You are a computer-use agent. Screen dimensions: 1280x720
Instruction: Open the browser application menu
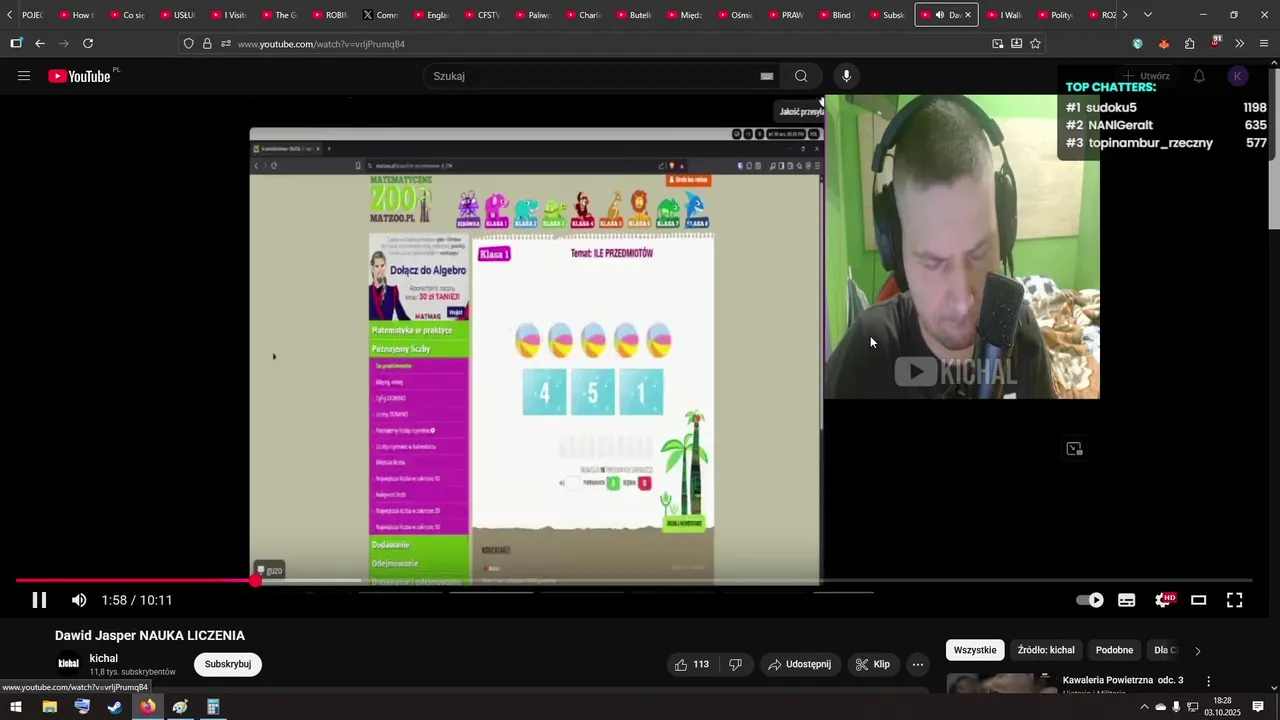point(1264,43)
